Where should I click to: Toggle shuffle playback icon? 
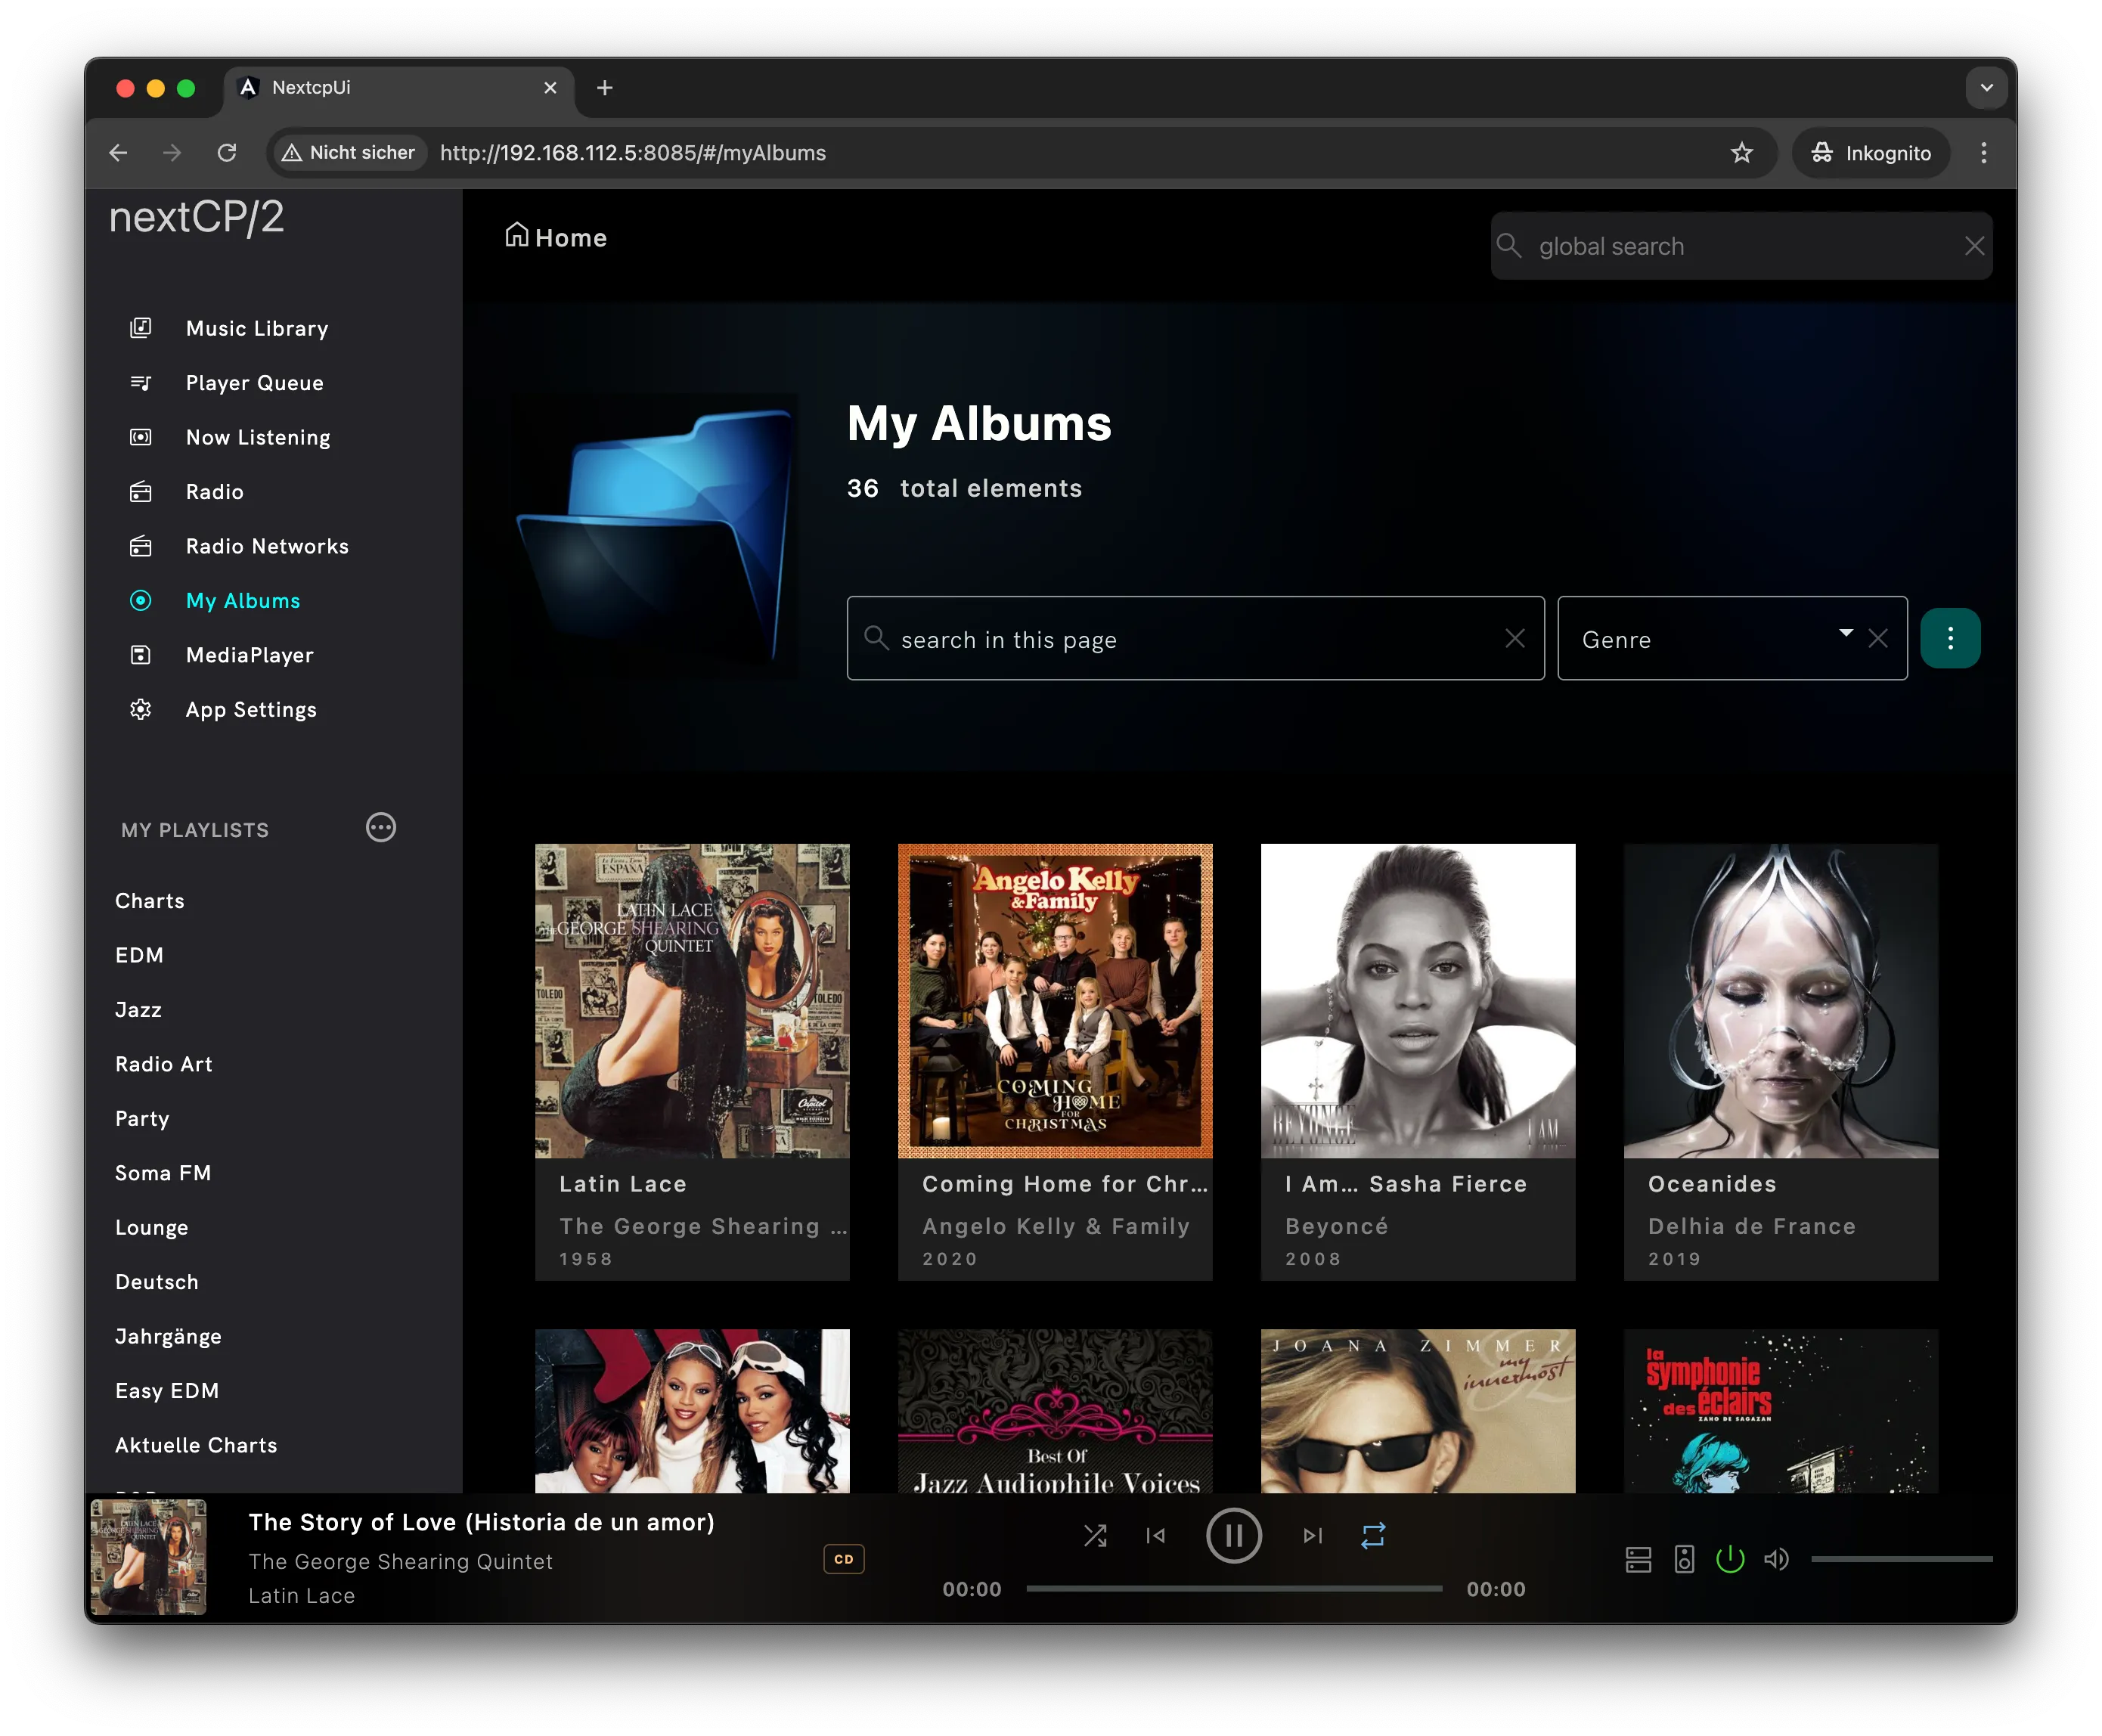(1095, 1535)
